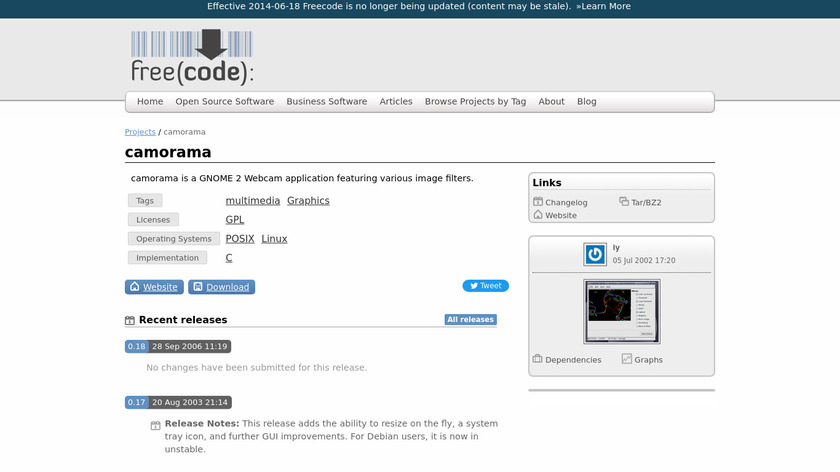Enlarge the camorama screenshot thumbnail
Screen dimensions: 840x472
tap(621, 311)
